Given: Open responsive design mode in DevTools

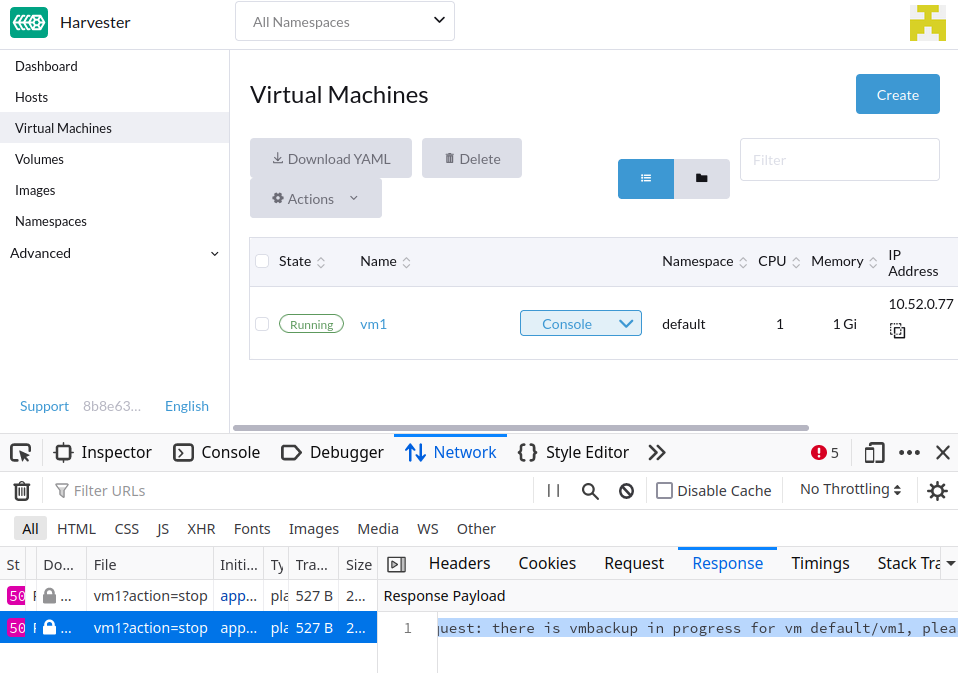Looking at the screenshot, I should click(873, 452).
